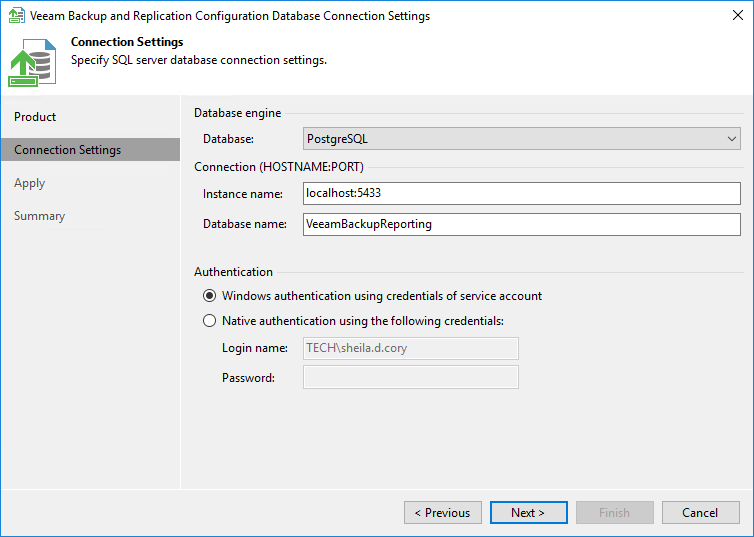The image size is (754, 537).
Task: Click the Veeam icon in the title bar
Action: pyautogui.click(x=17, y=16)
